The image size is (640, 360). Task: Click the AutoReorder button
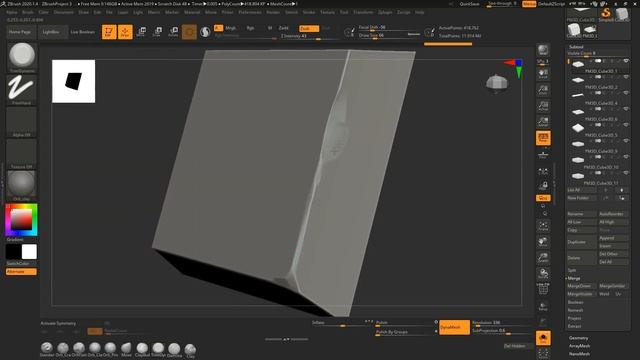[613, 214]
